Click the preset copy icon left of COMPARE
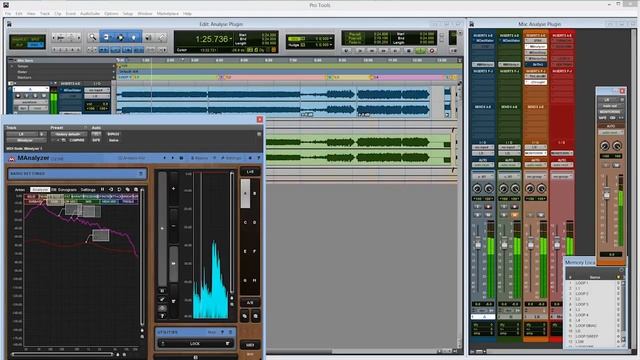The height and width of the screenshot is (360, 640). [64, 140]
